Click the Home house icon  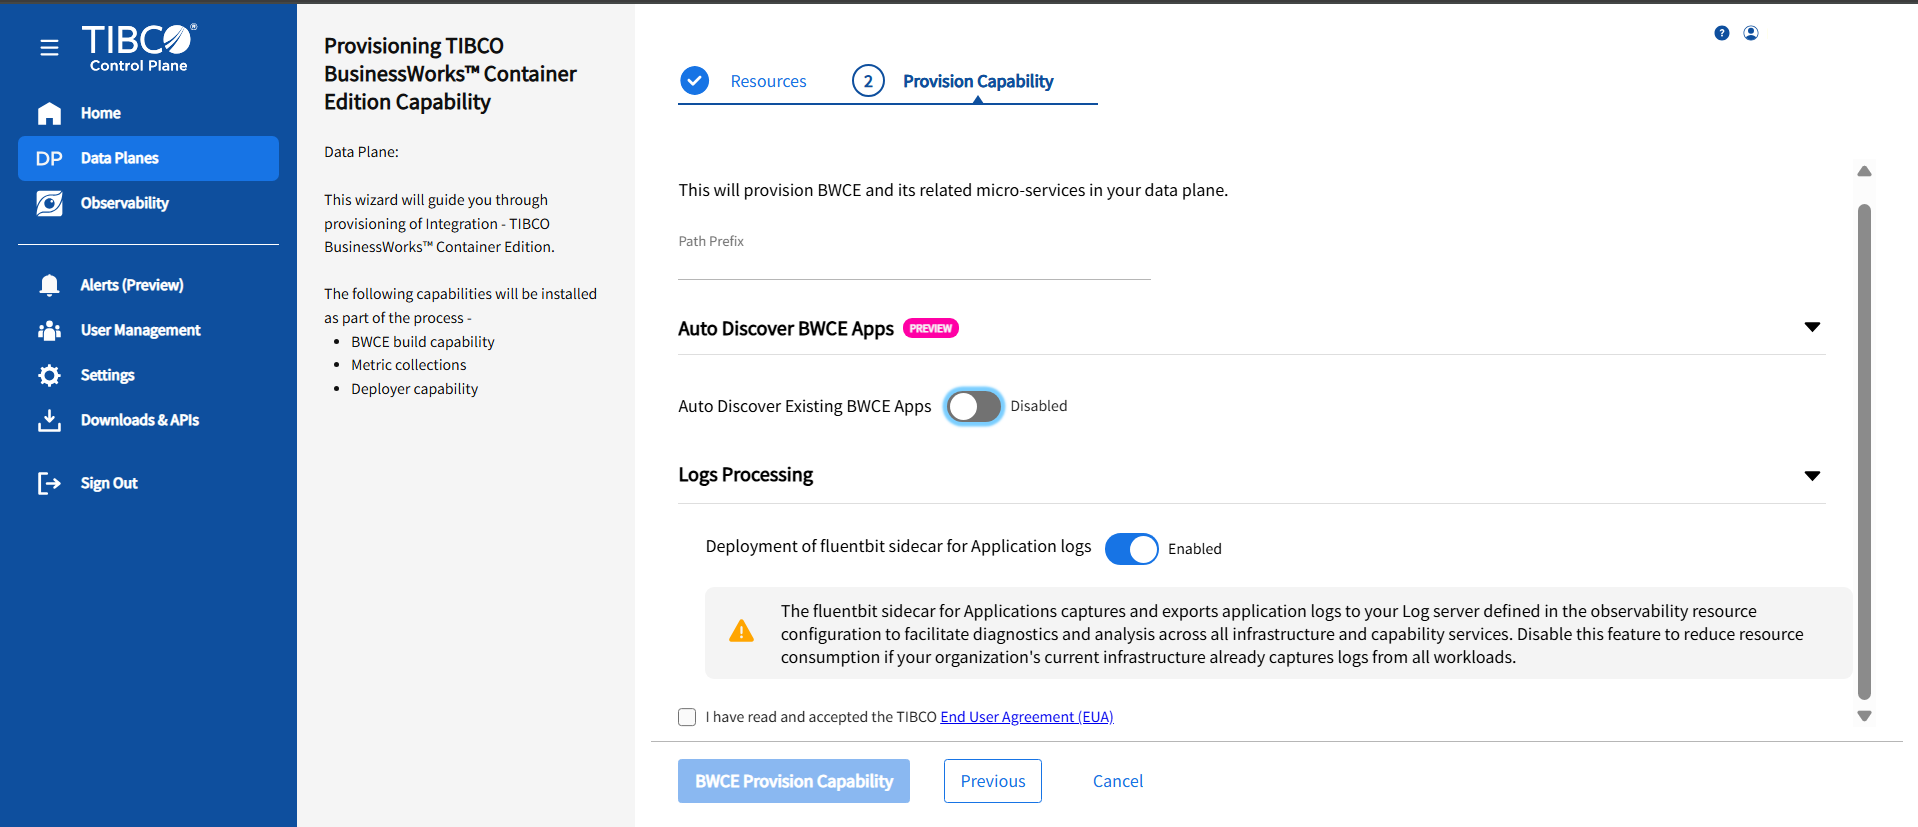pyautogui.click(x=49, y=114)
